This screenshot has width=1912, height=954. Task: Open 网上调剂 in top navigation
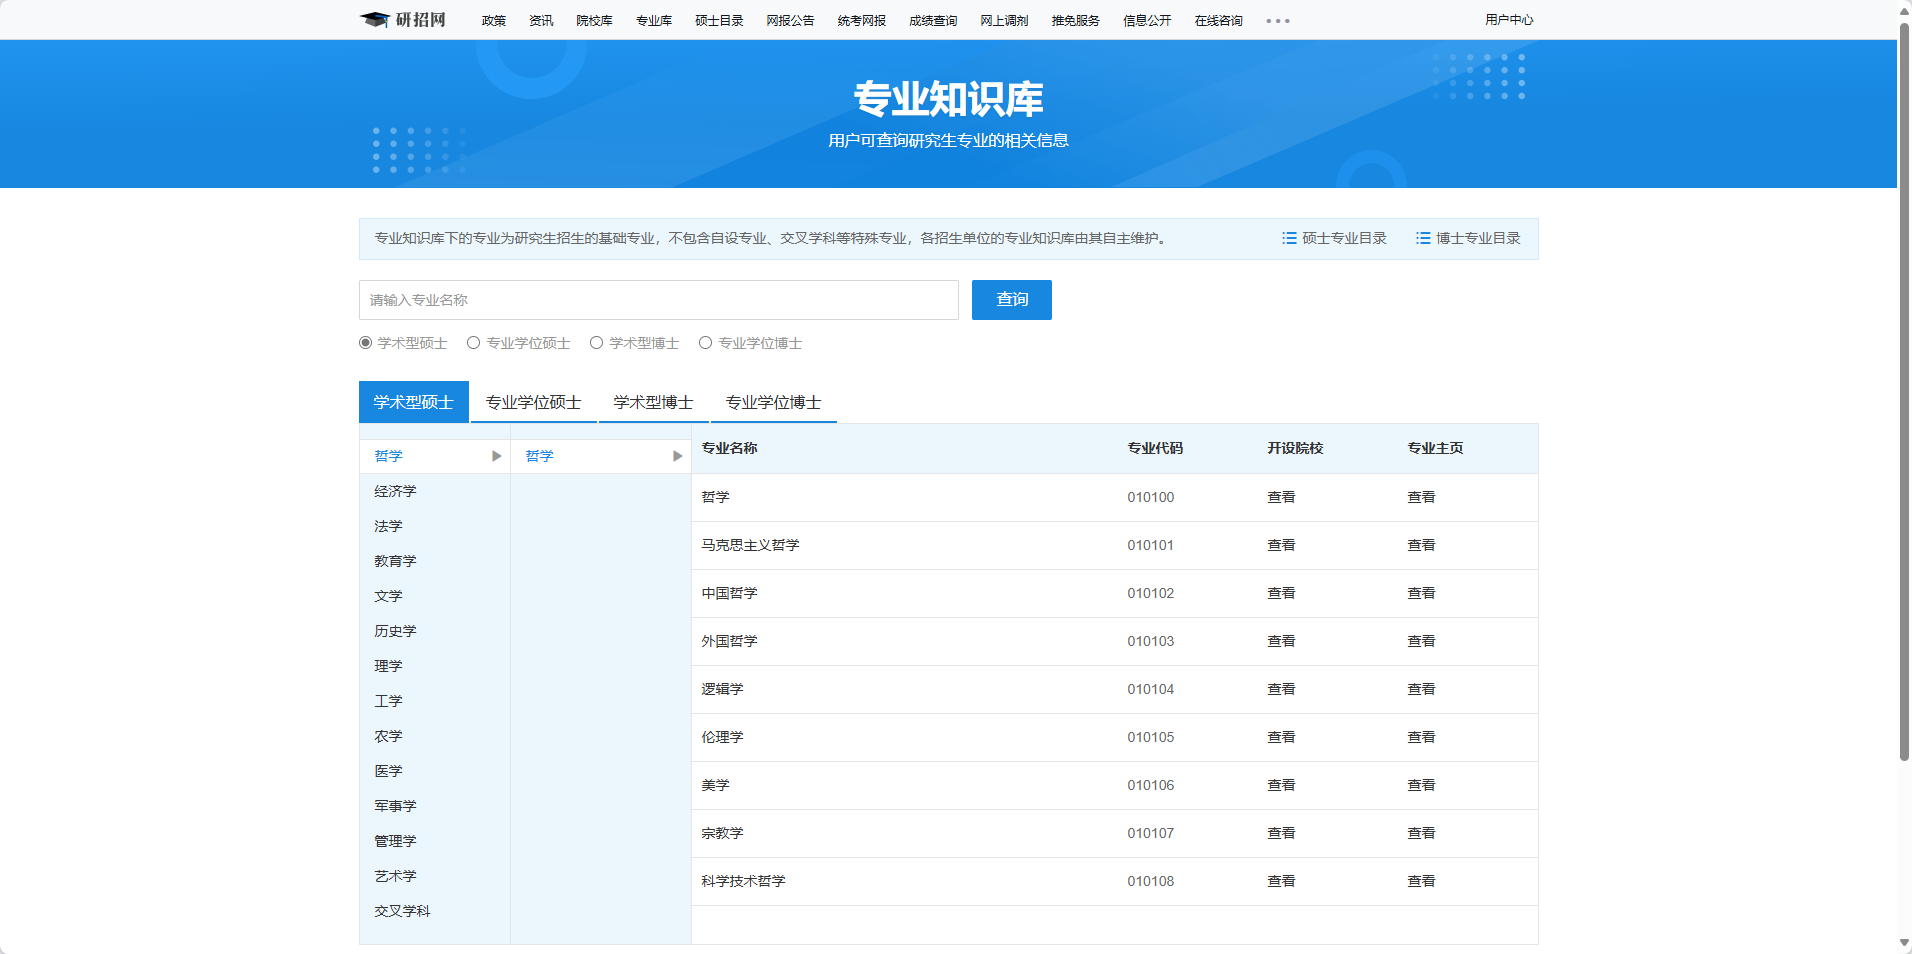point(1005,21)
